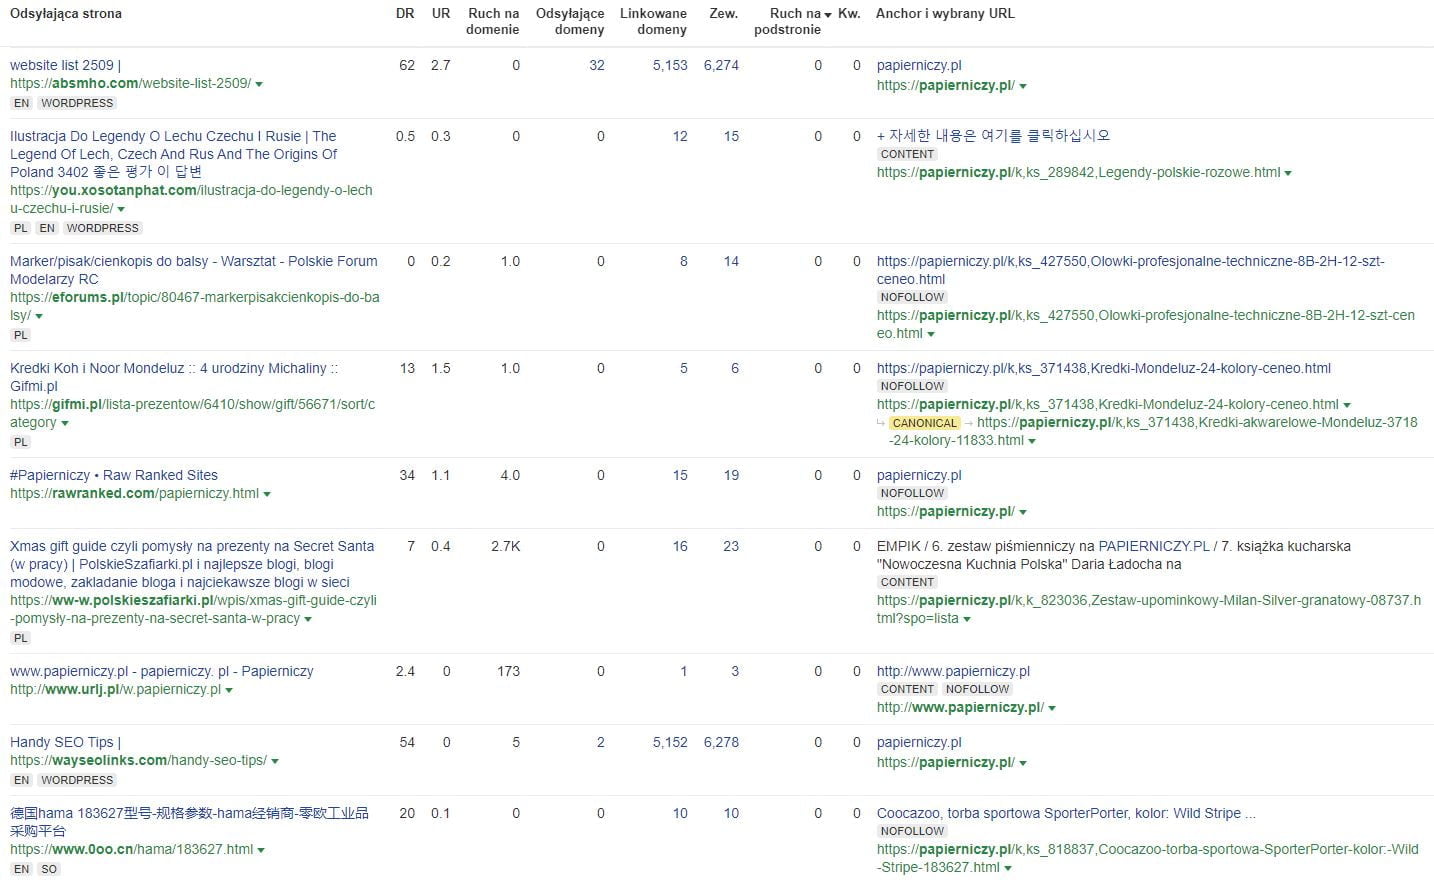This screenshot has height=882, width=1434.
Task: Open the dropdown arrow beside the rawranked.com URL
Action: pos(267,494)
